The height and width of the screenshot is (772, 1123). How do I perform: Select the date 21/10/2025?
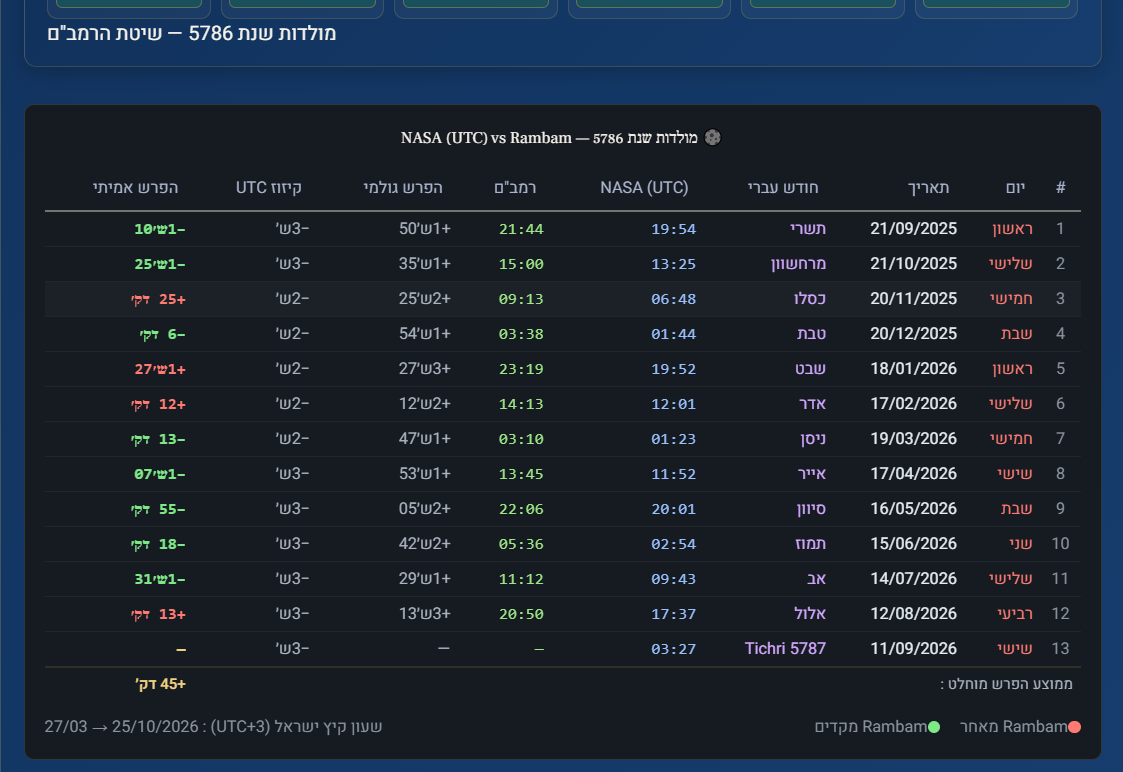pyautogui.click(x=913, y=264)
